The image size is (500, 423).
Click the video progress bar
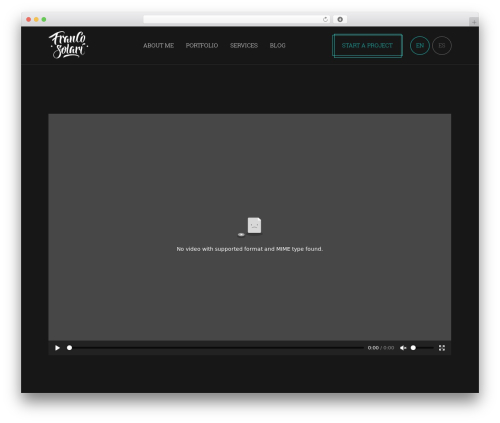(216, 348)
